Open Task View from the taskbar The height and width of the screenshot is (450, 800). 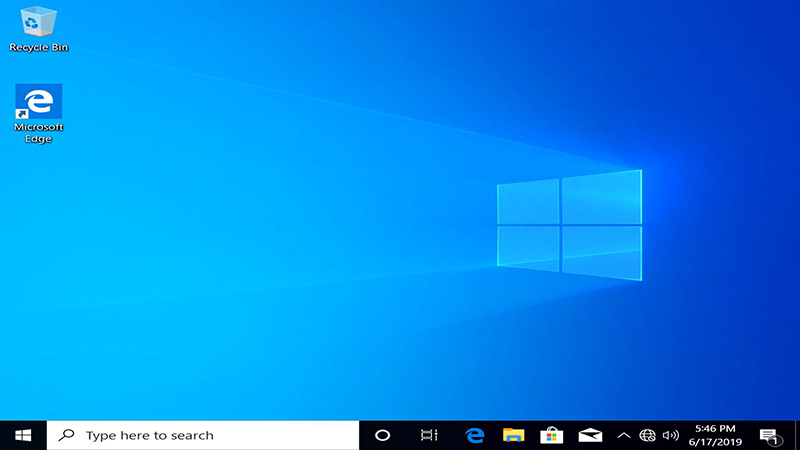pos(429,435)
